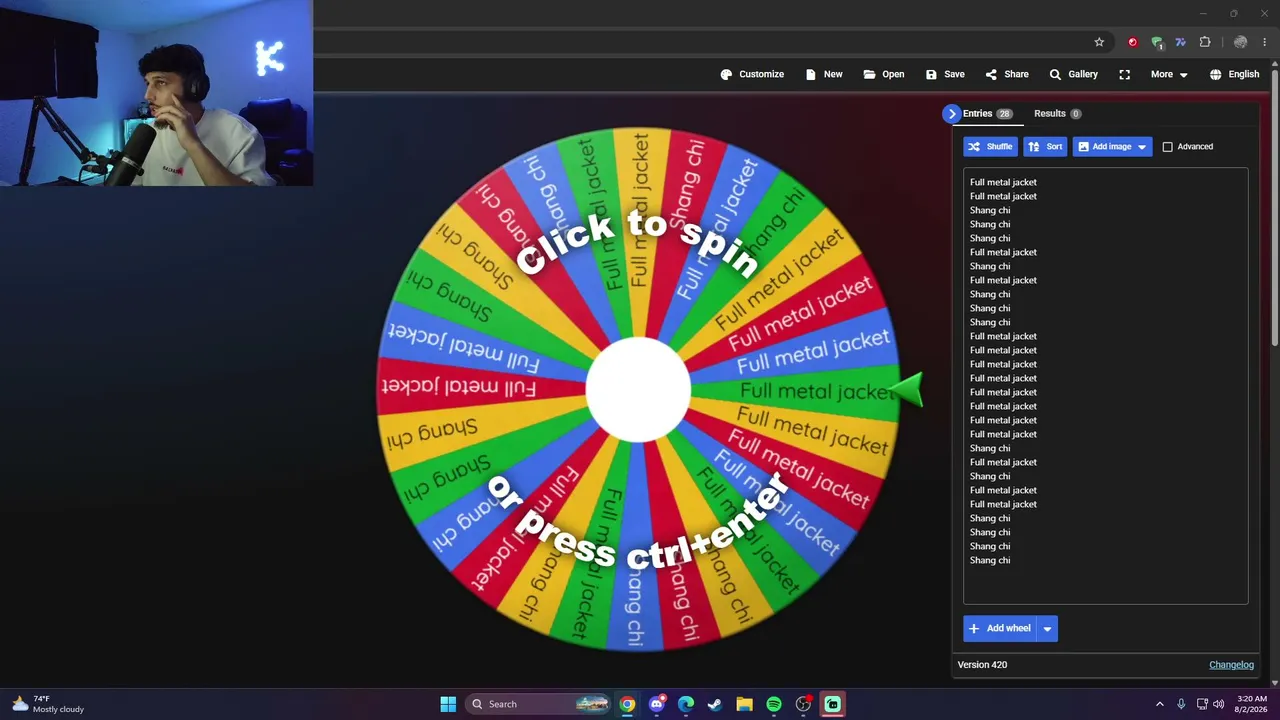Open the green shield extension with badge

tap(1157, 42)
